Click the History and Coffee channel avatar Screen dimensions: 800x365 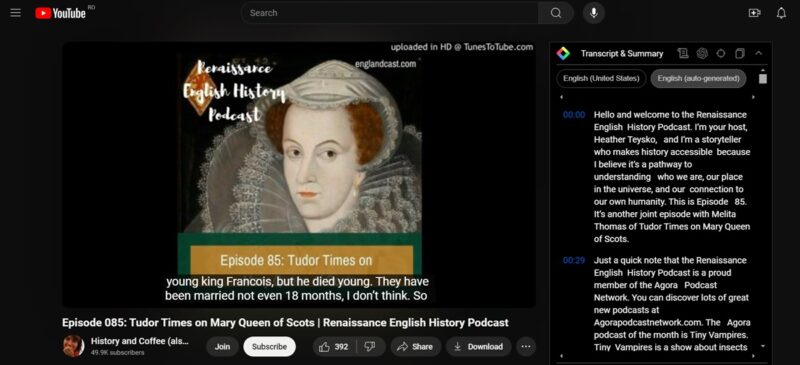pos(73,346)
